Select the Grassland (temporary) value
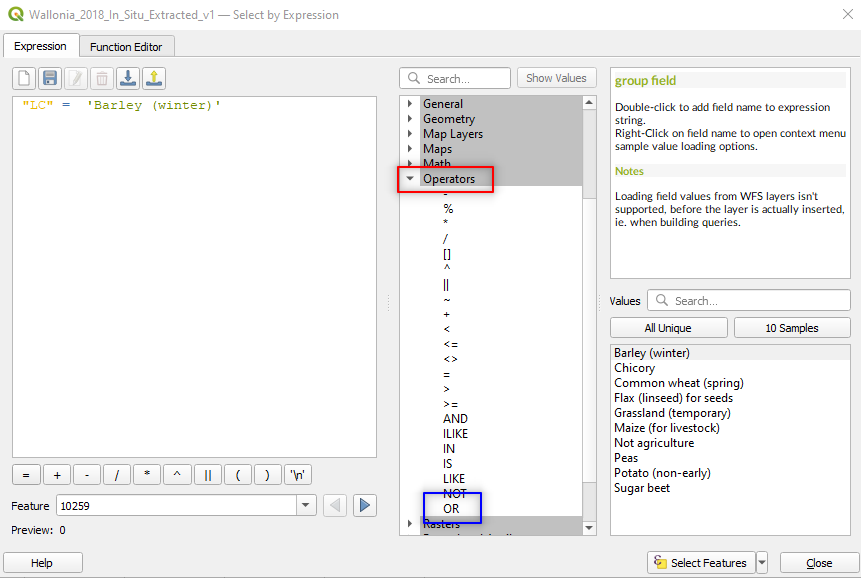The image size is (861, 578). [x=672, y=413]
